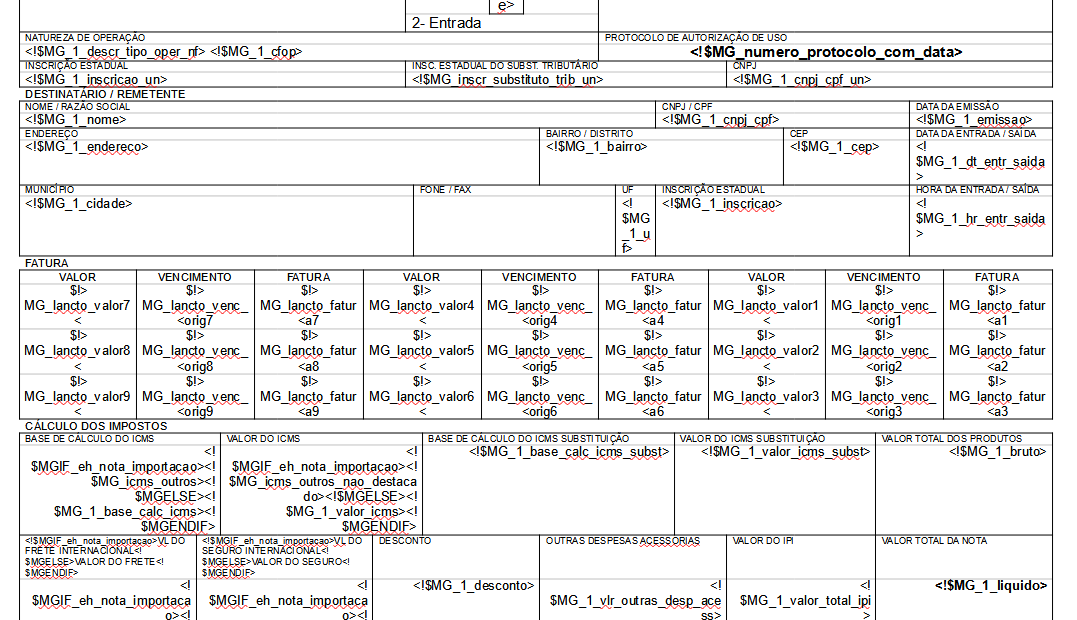Screen dimensions: 1077x620
Task: Click the 'VL DO SEGURO INTERNACIONAL' conditional label
Action: coord(282,556)
